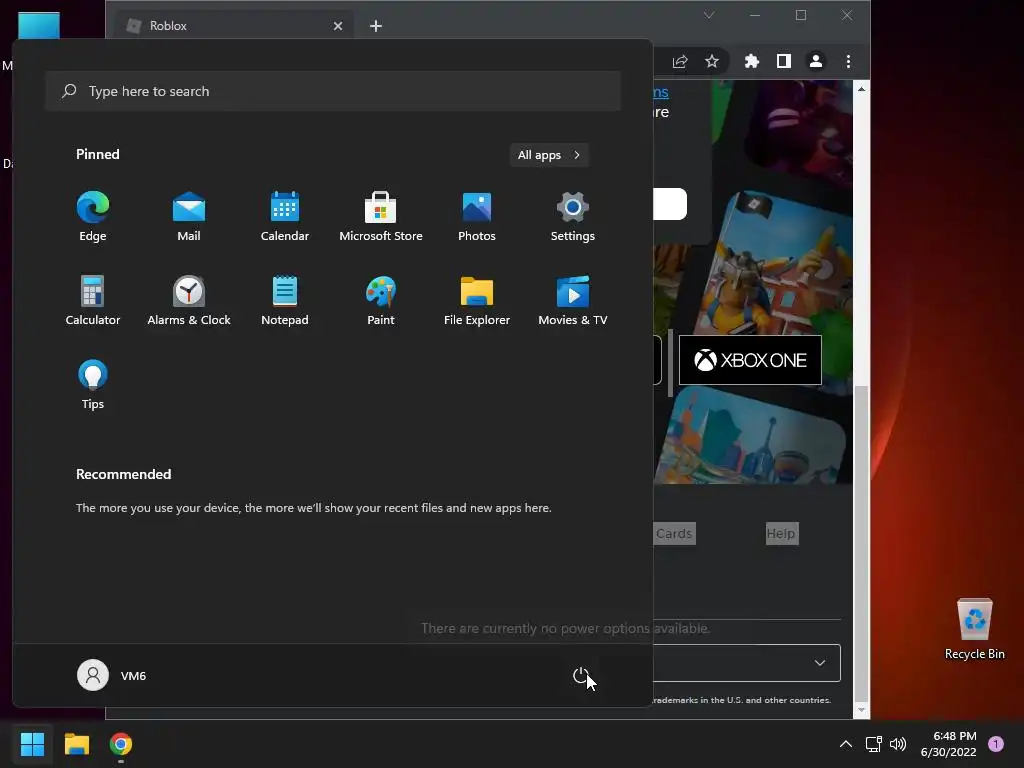This screenshot has width=1024, height=768.
Task: Toggle Chrome side panel
Action: pos(784,61)
